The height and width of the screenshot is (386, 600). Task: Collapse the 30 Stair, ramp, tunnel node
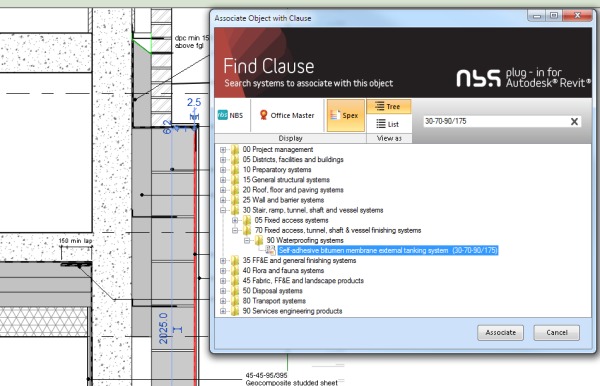coord(223,210)
